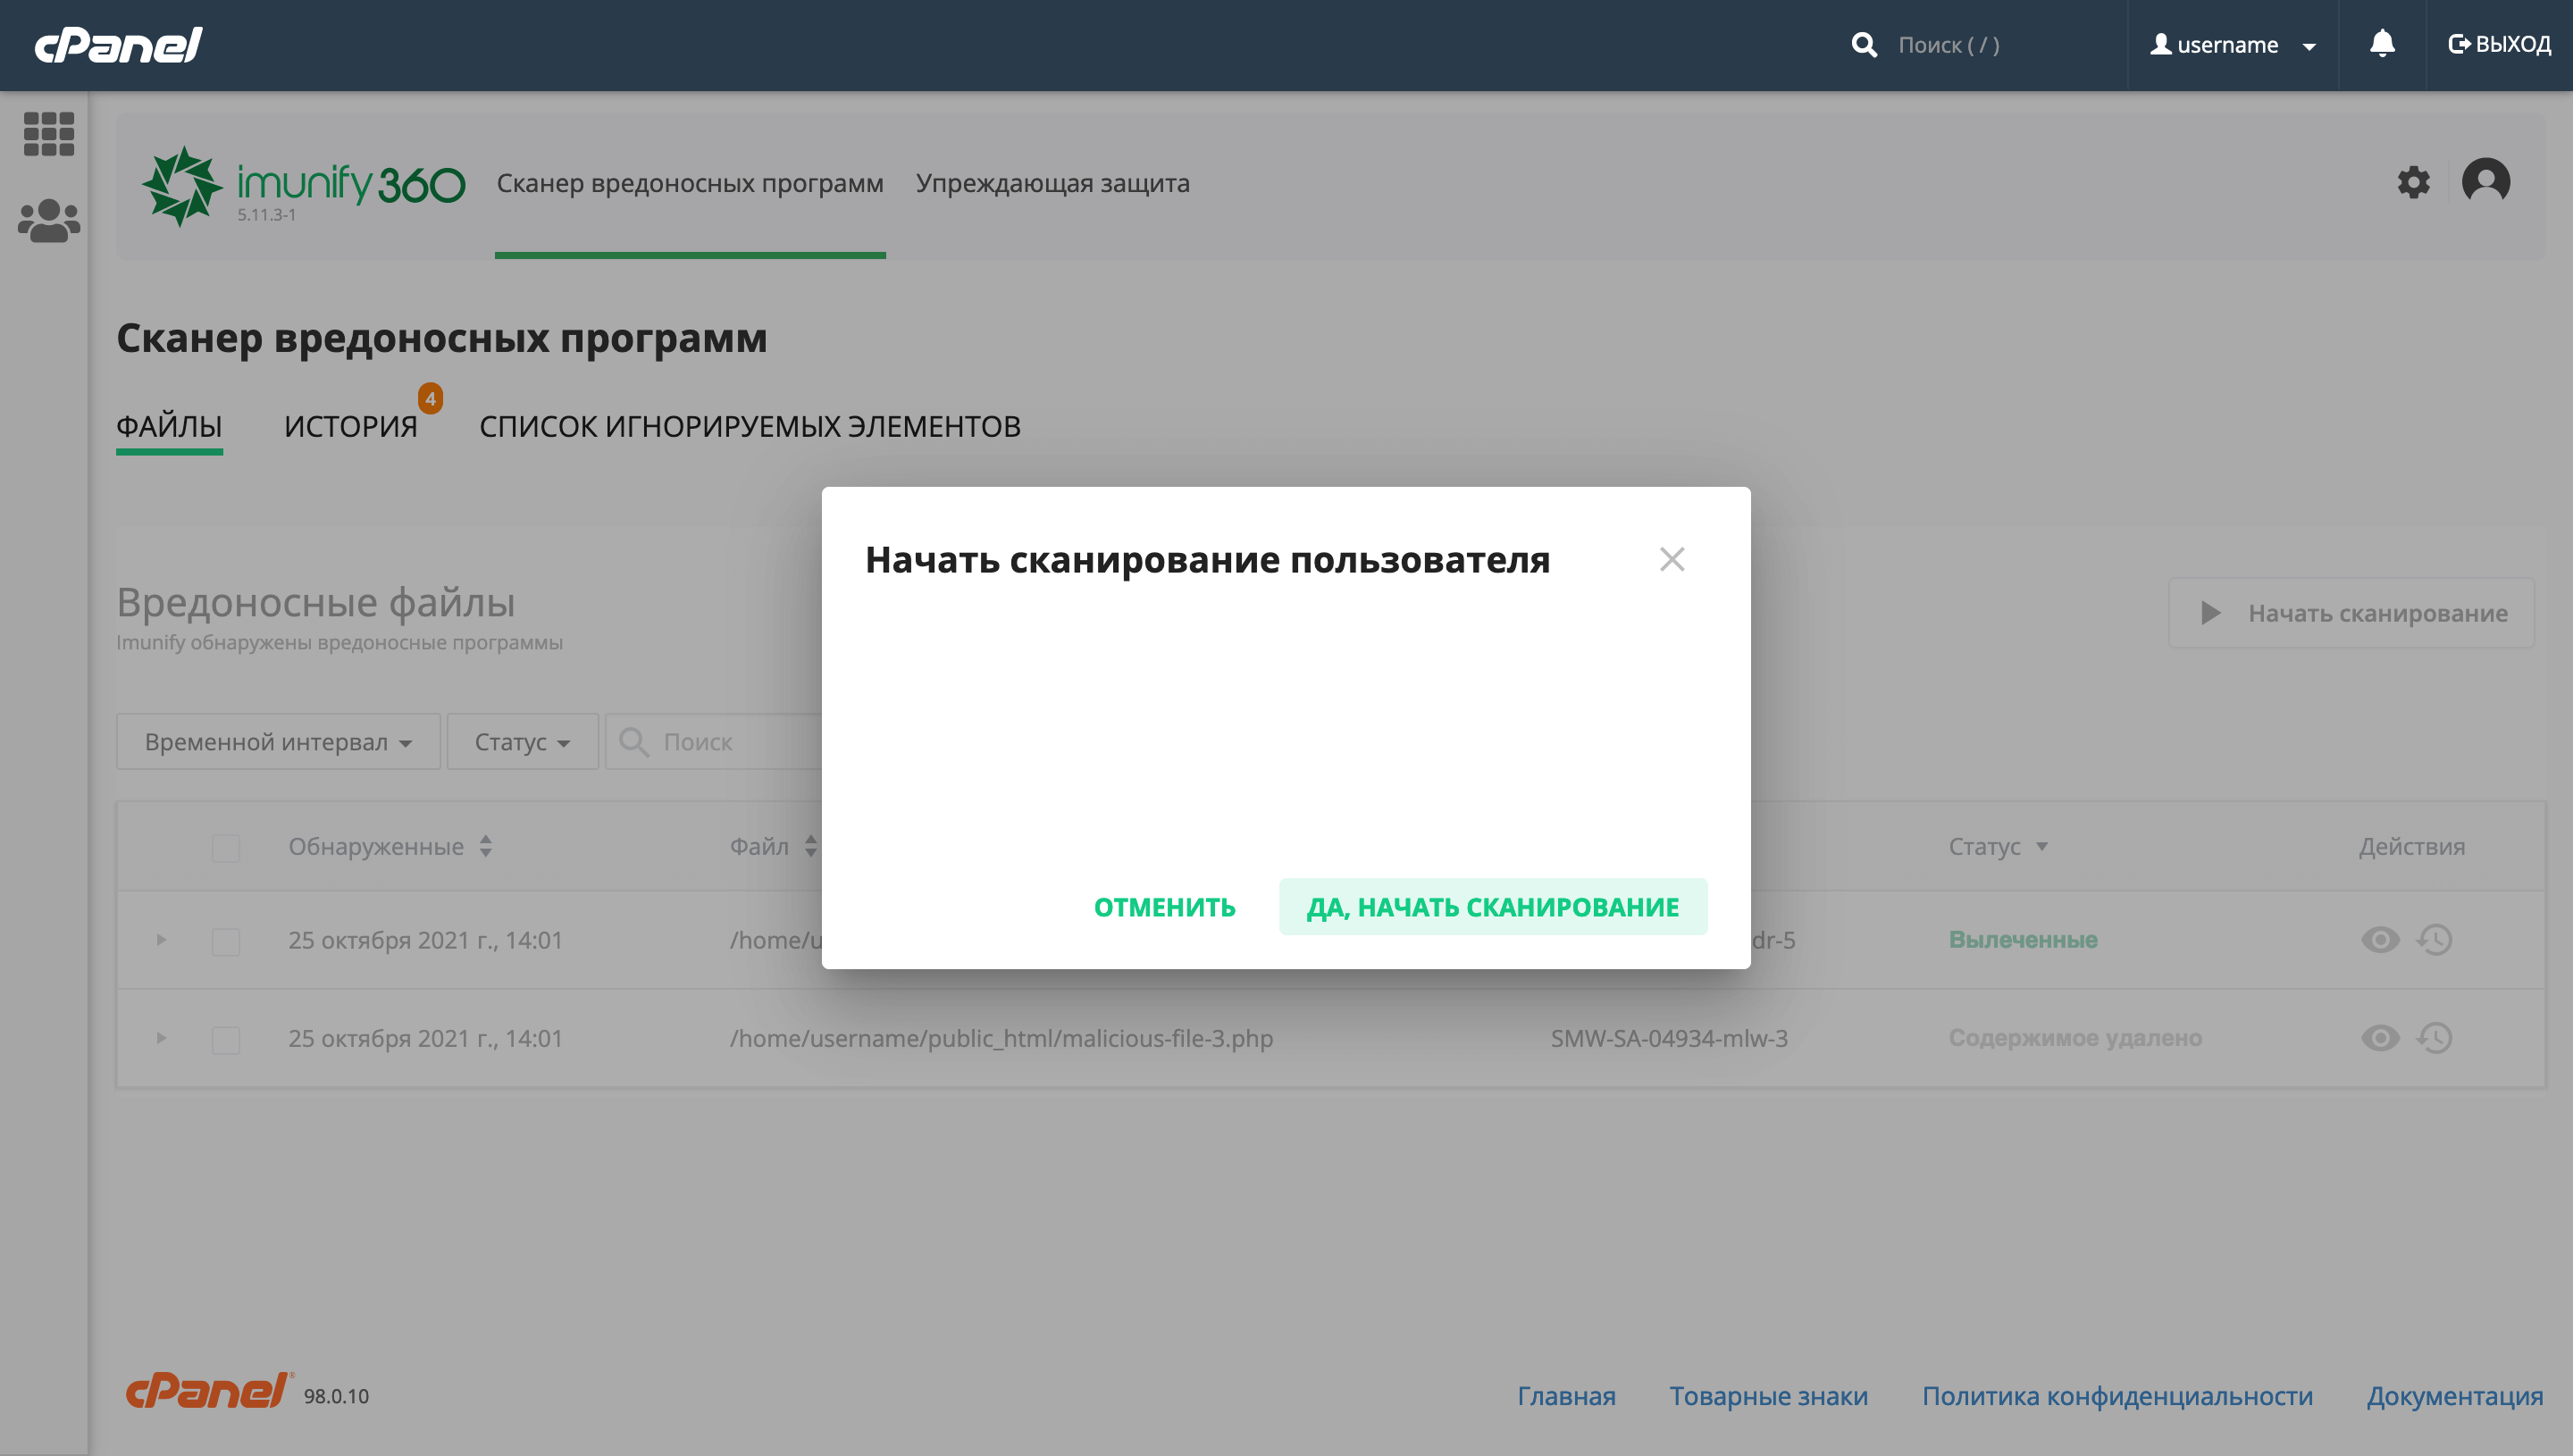The image size is (2573, 1456).
Task: Select the Статус dropdown filter
Action: tap(518, 741)
